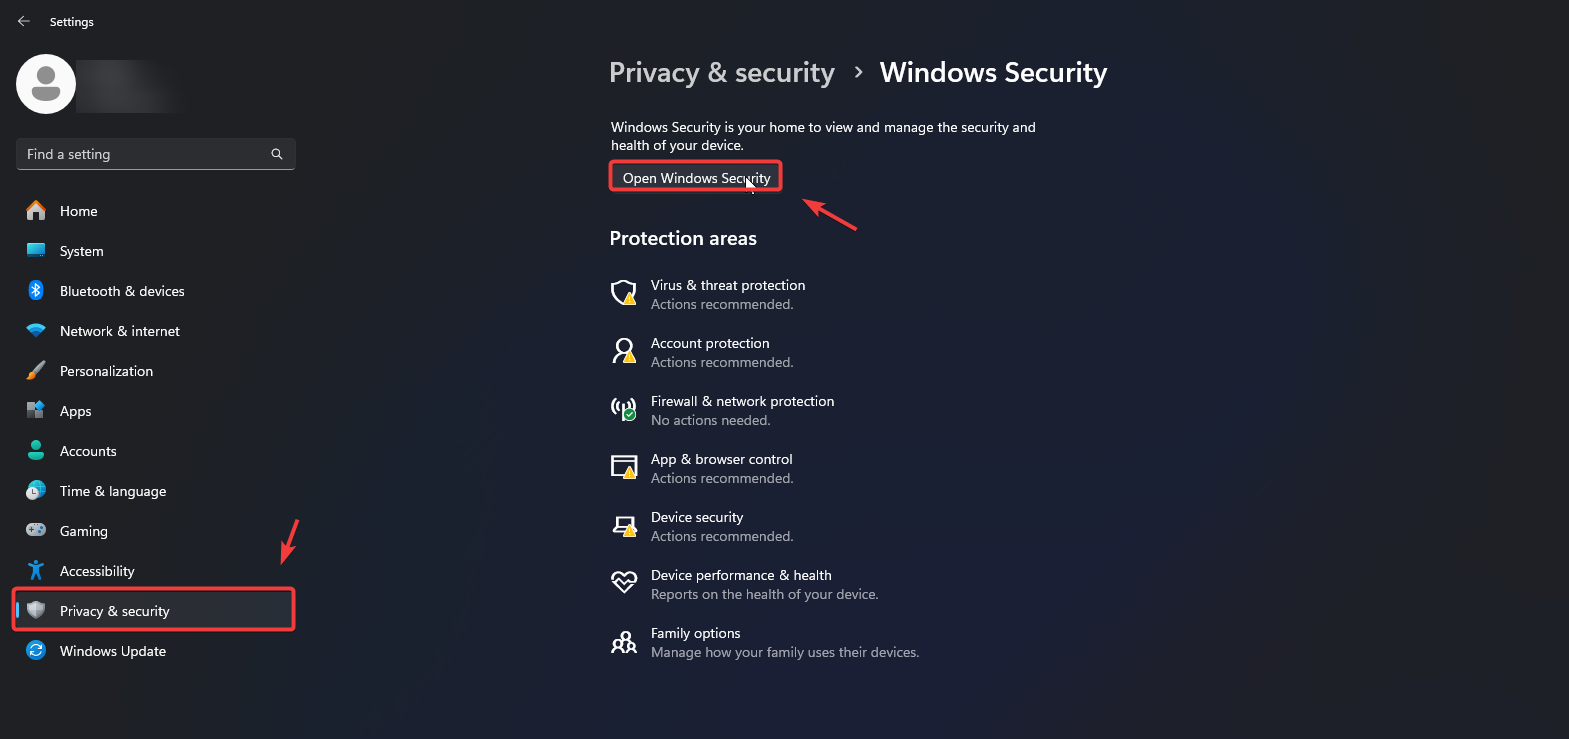Click the Firewall & network protection icon
Image resolution: width=1569 pixels, height=739 pixels.
coord(624,409)
